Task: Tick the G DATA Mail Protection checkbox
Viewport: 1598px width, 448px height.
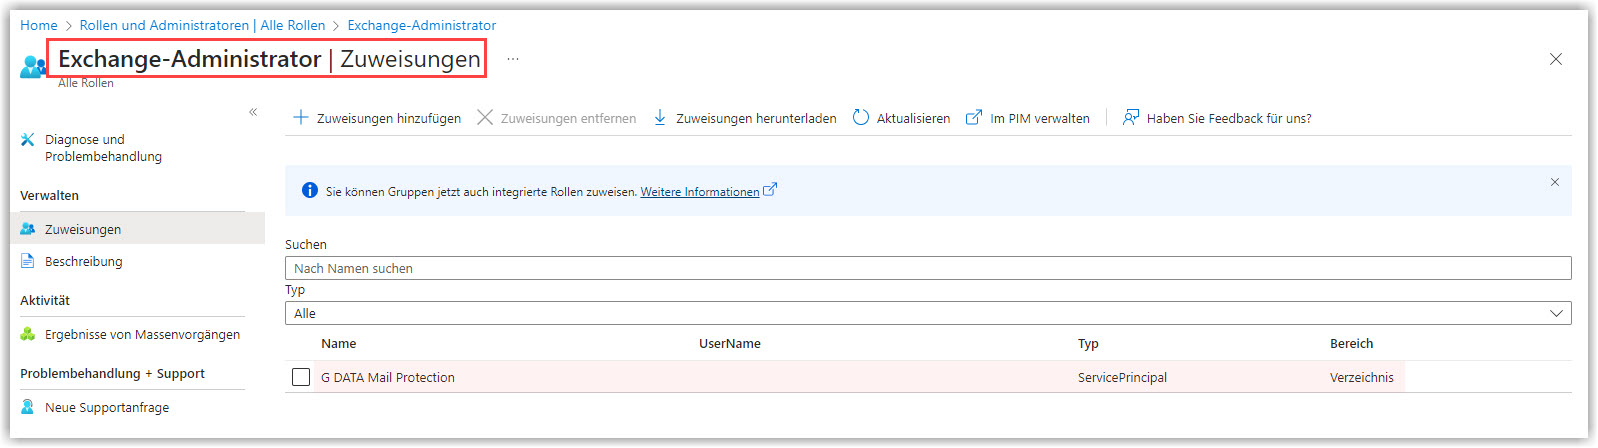Action: click(301, 377)
